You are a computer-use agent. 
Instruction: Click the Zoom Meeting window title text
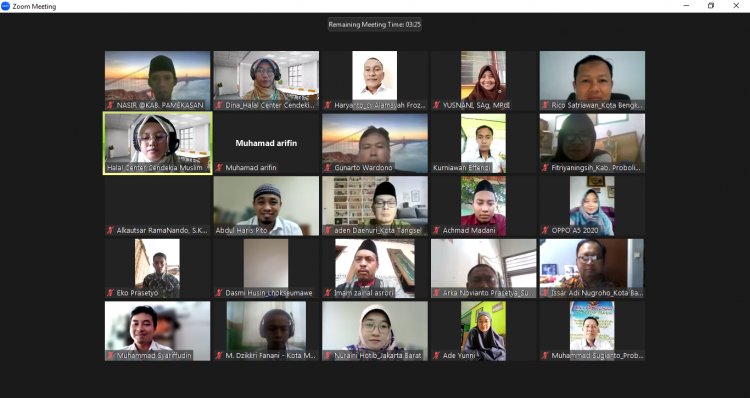pos(34,7)
